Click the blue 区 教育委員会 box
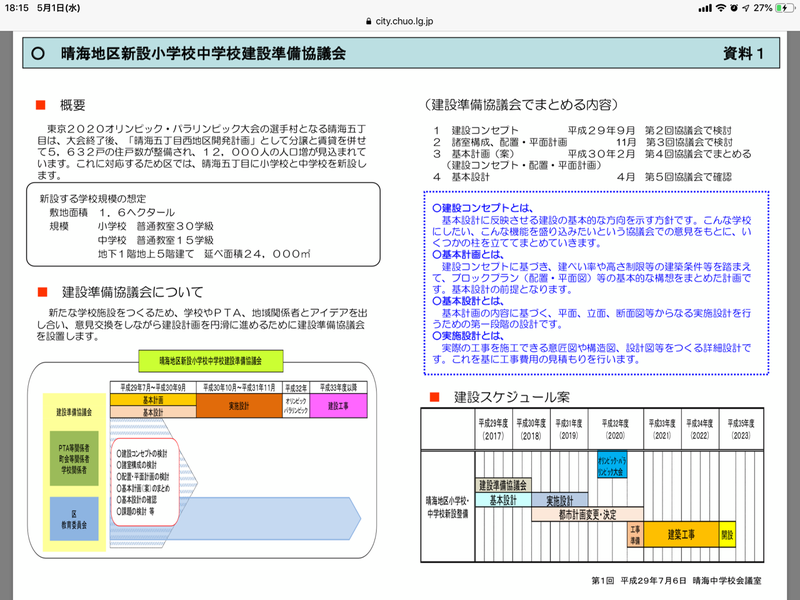Screen dimensions: 800x600 coord(74,519)
